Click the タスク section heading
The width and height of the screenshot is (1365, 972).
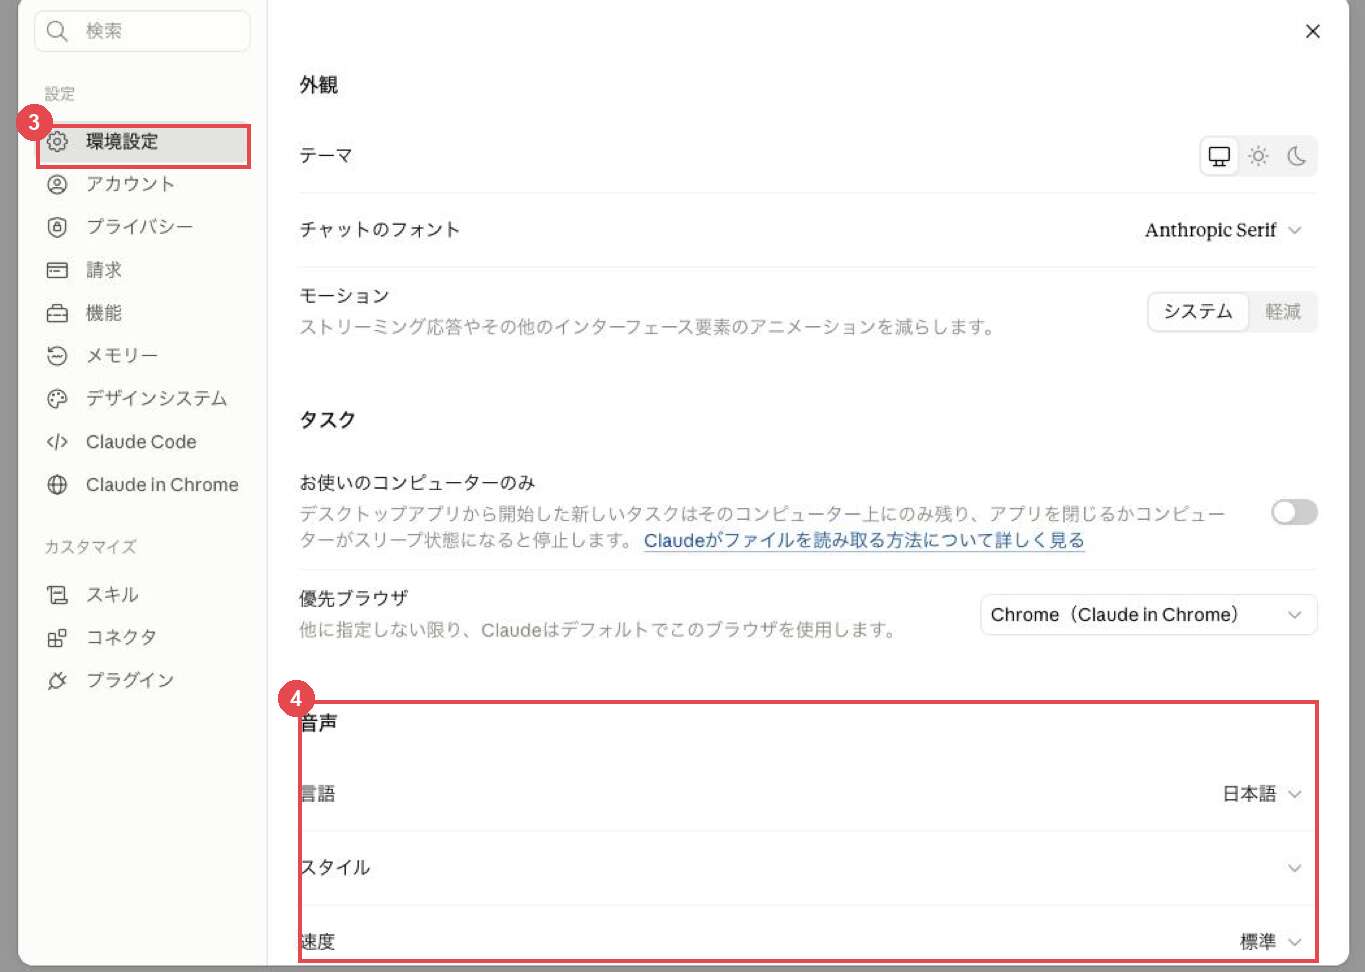(x=327, y=420)
